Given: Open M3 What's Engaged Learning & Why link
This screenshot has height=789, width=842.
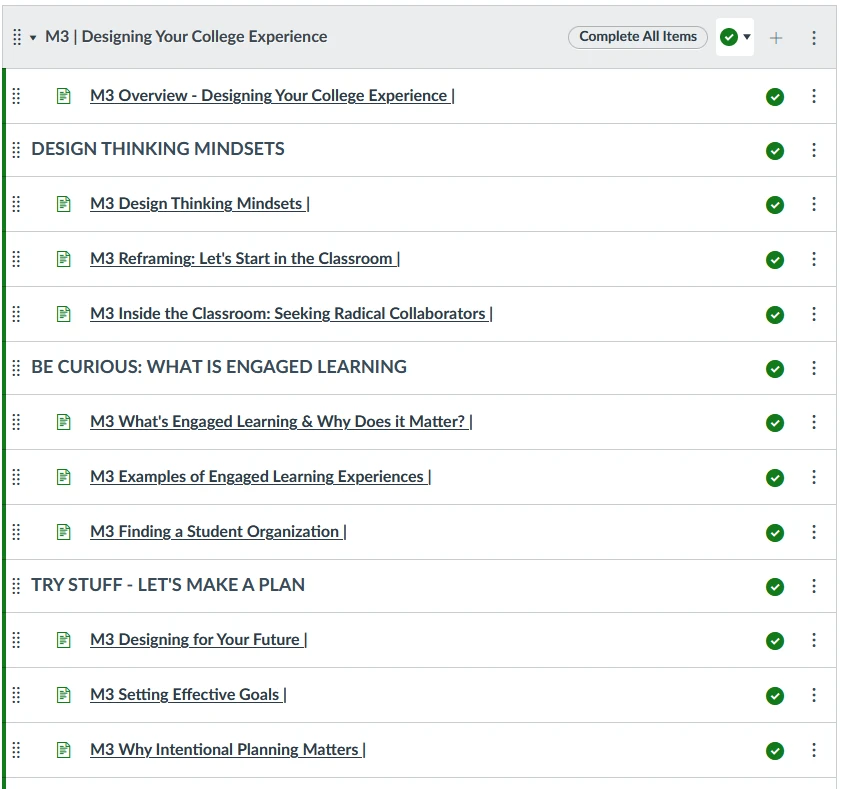Looking at the screenshot, I should pos(278,422).
